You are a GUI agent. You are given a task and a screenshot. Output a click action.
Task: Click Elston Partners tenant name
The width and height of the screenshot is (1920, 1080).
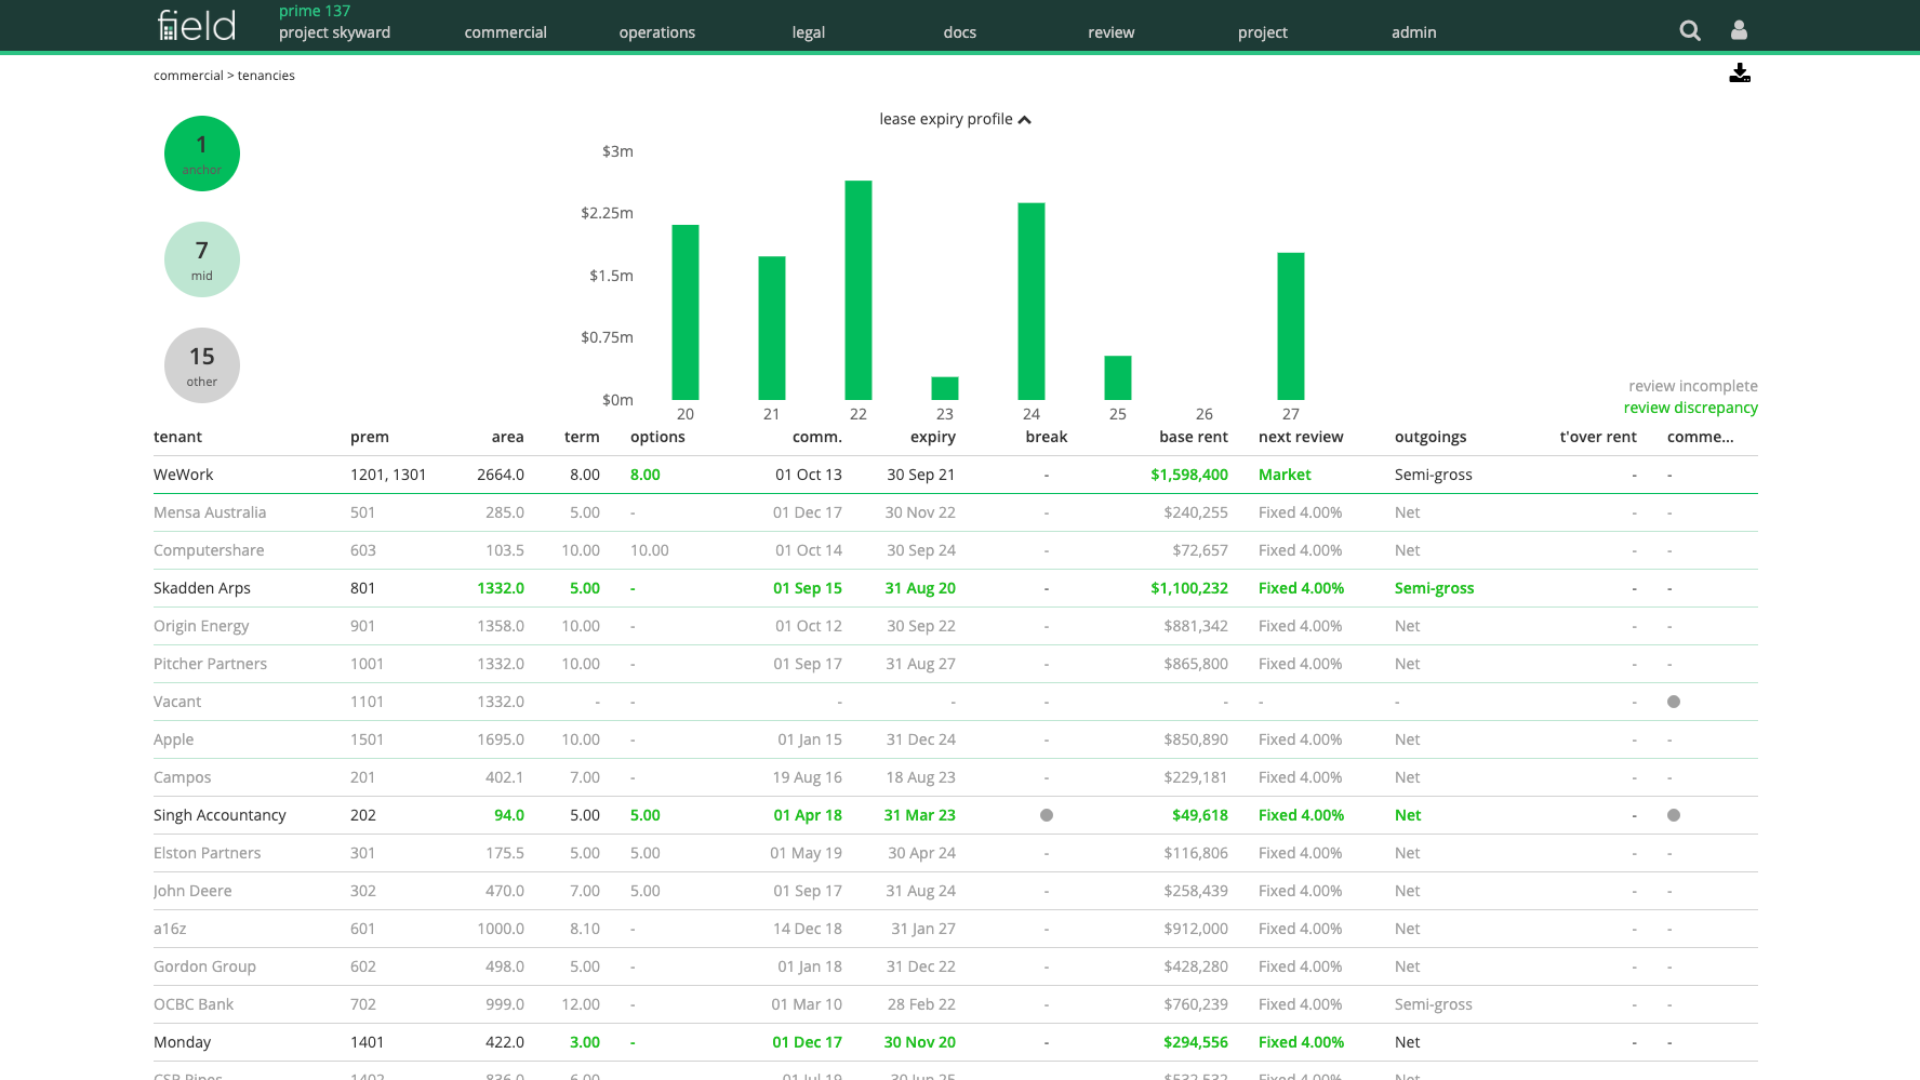[x=207, y=853]
